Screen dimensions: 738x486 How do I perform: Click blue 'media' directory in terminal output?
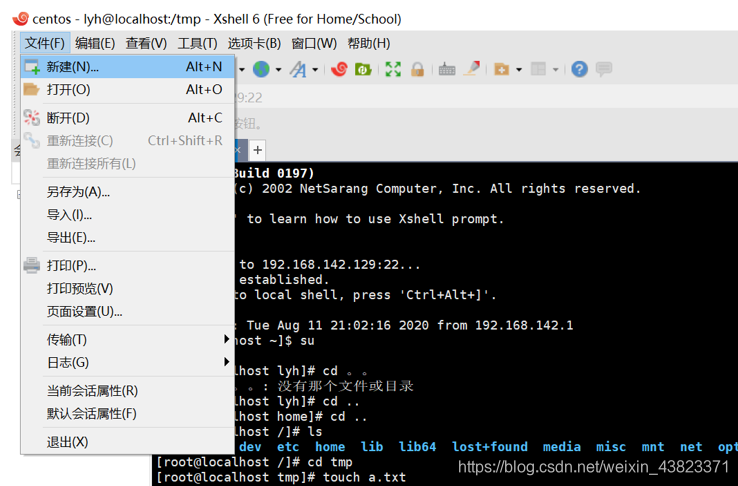(x=562, y=447)
